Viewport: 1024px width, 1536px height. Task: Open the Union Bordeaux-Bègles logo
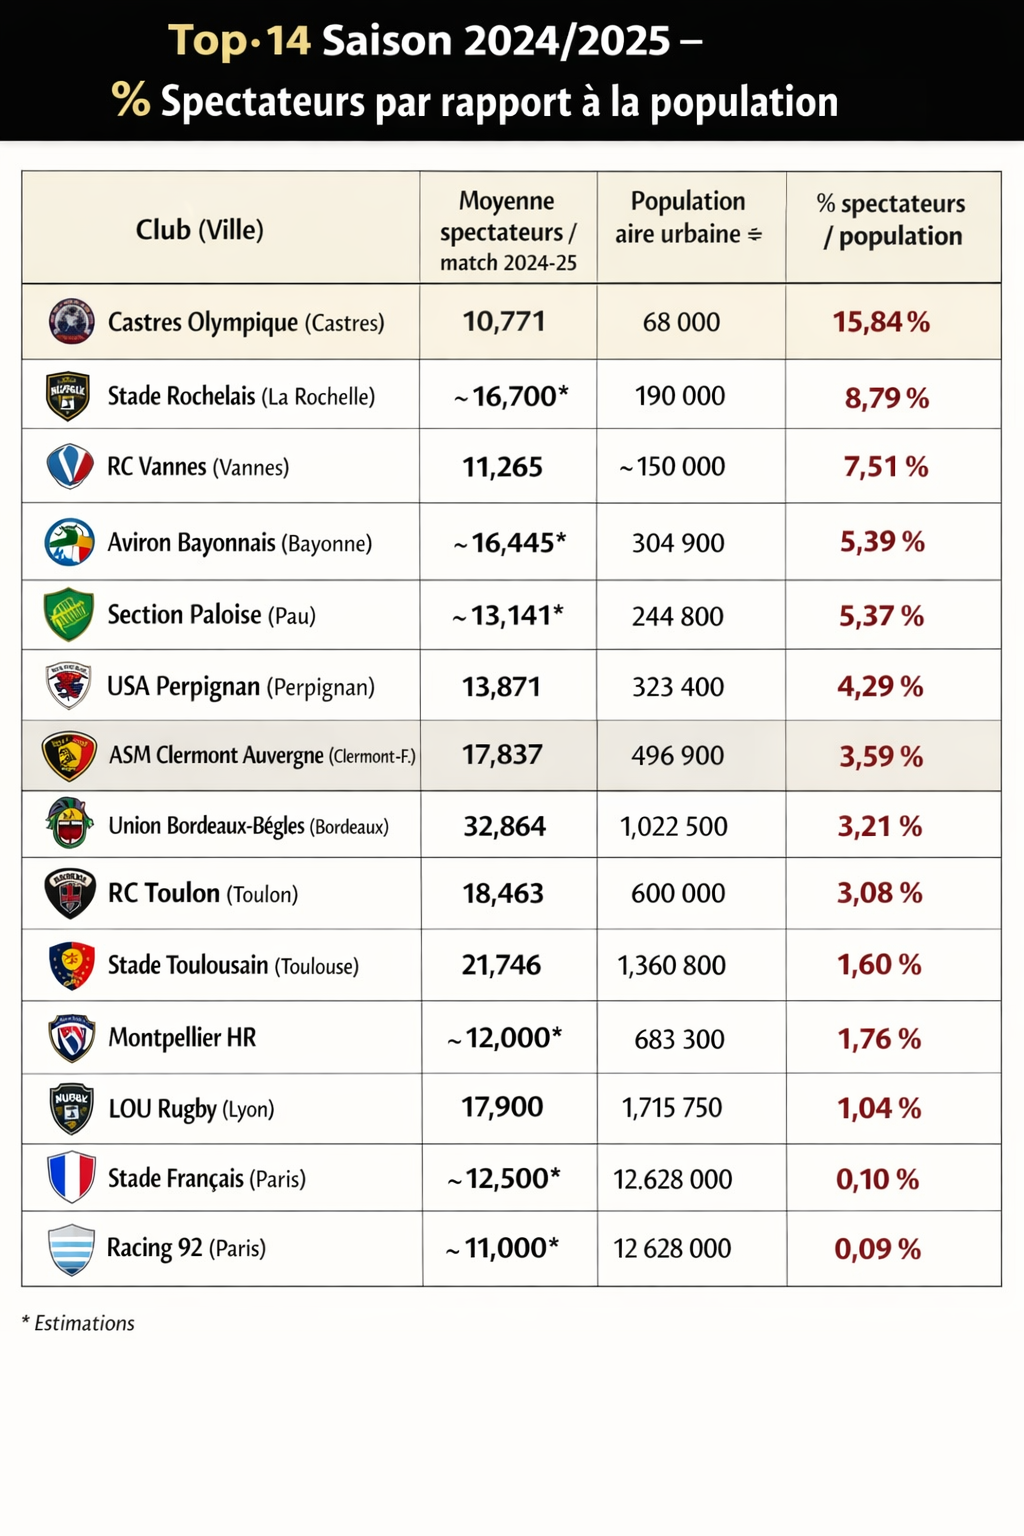click(69, 825)
